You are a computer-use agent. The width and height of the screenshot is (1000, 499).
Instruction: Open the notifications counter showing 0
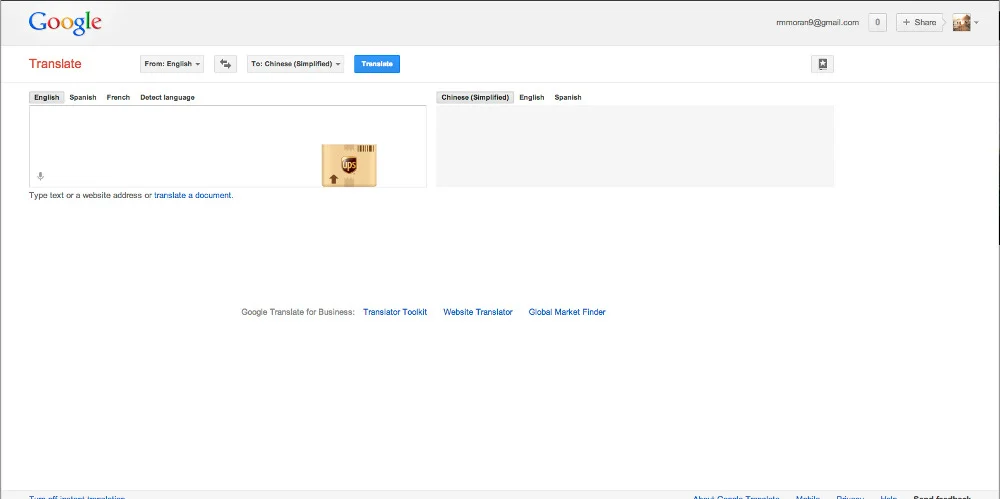point(878,22)
